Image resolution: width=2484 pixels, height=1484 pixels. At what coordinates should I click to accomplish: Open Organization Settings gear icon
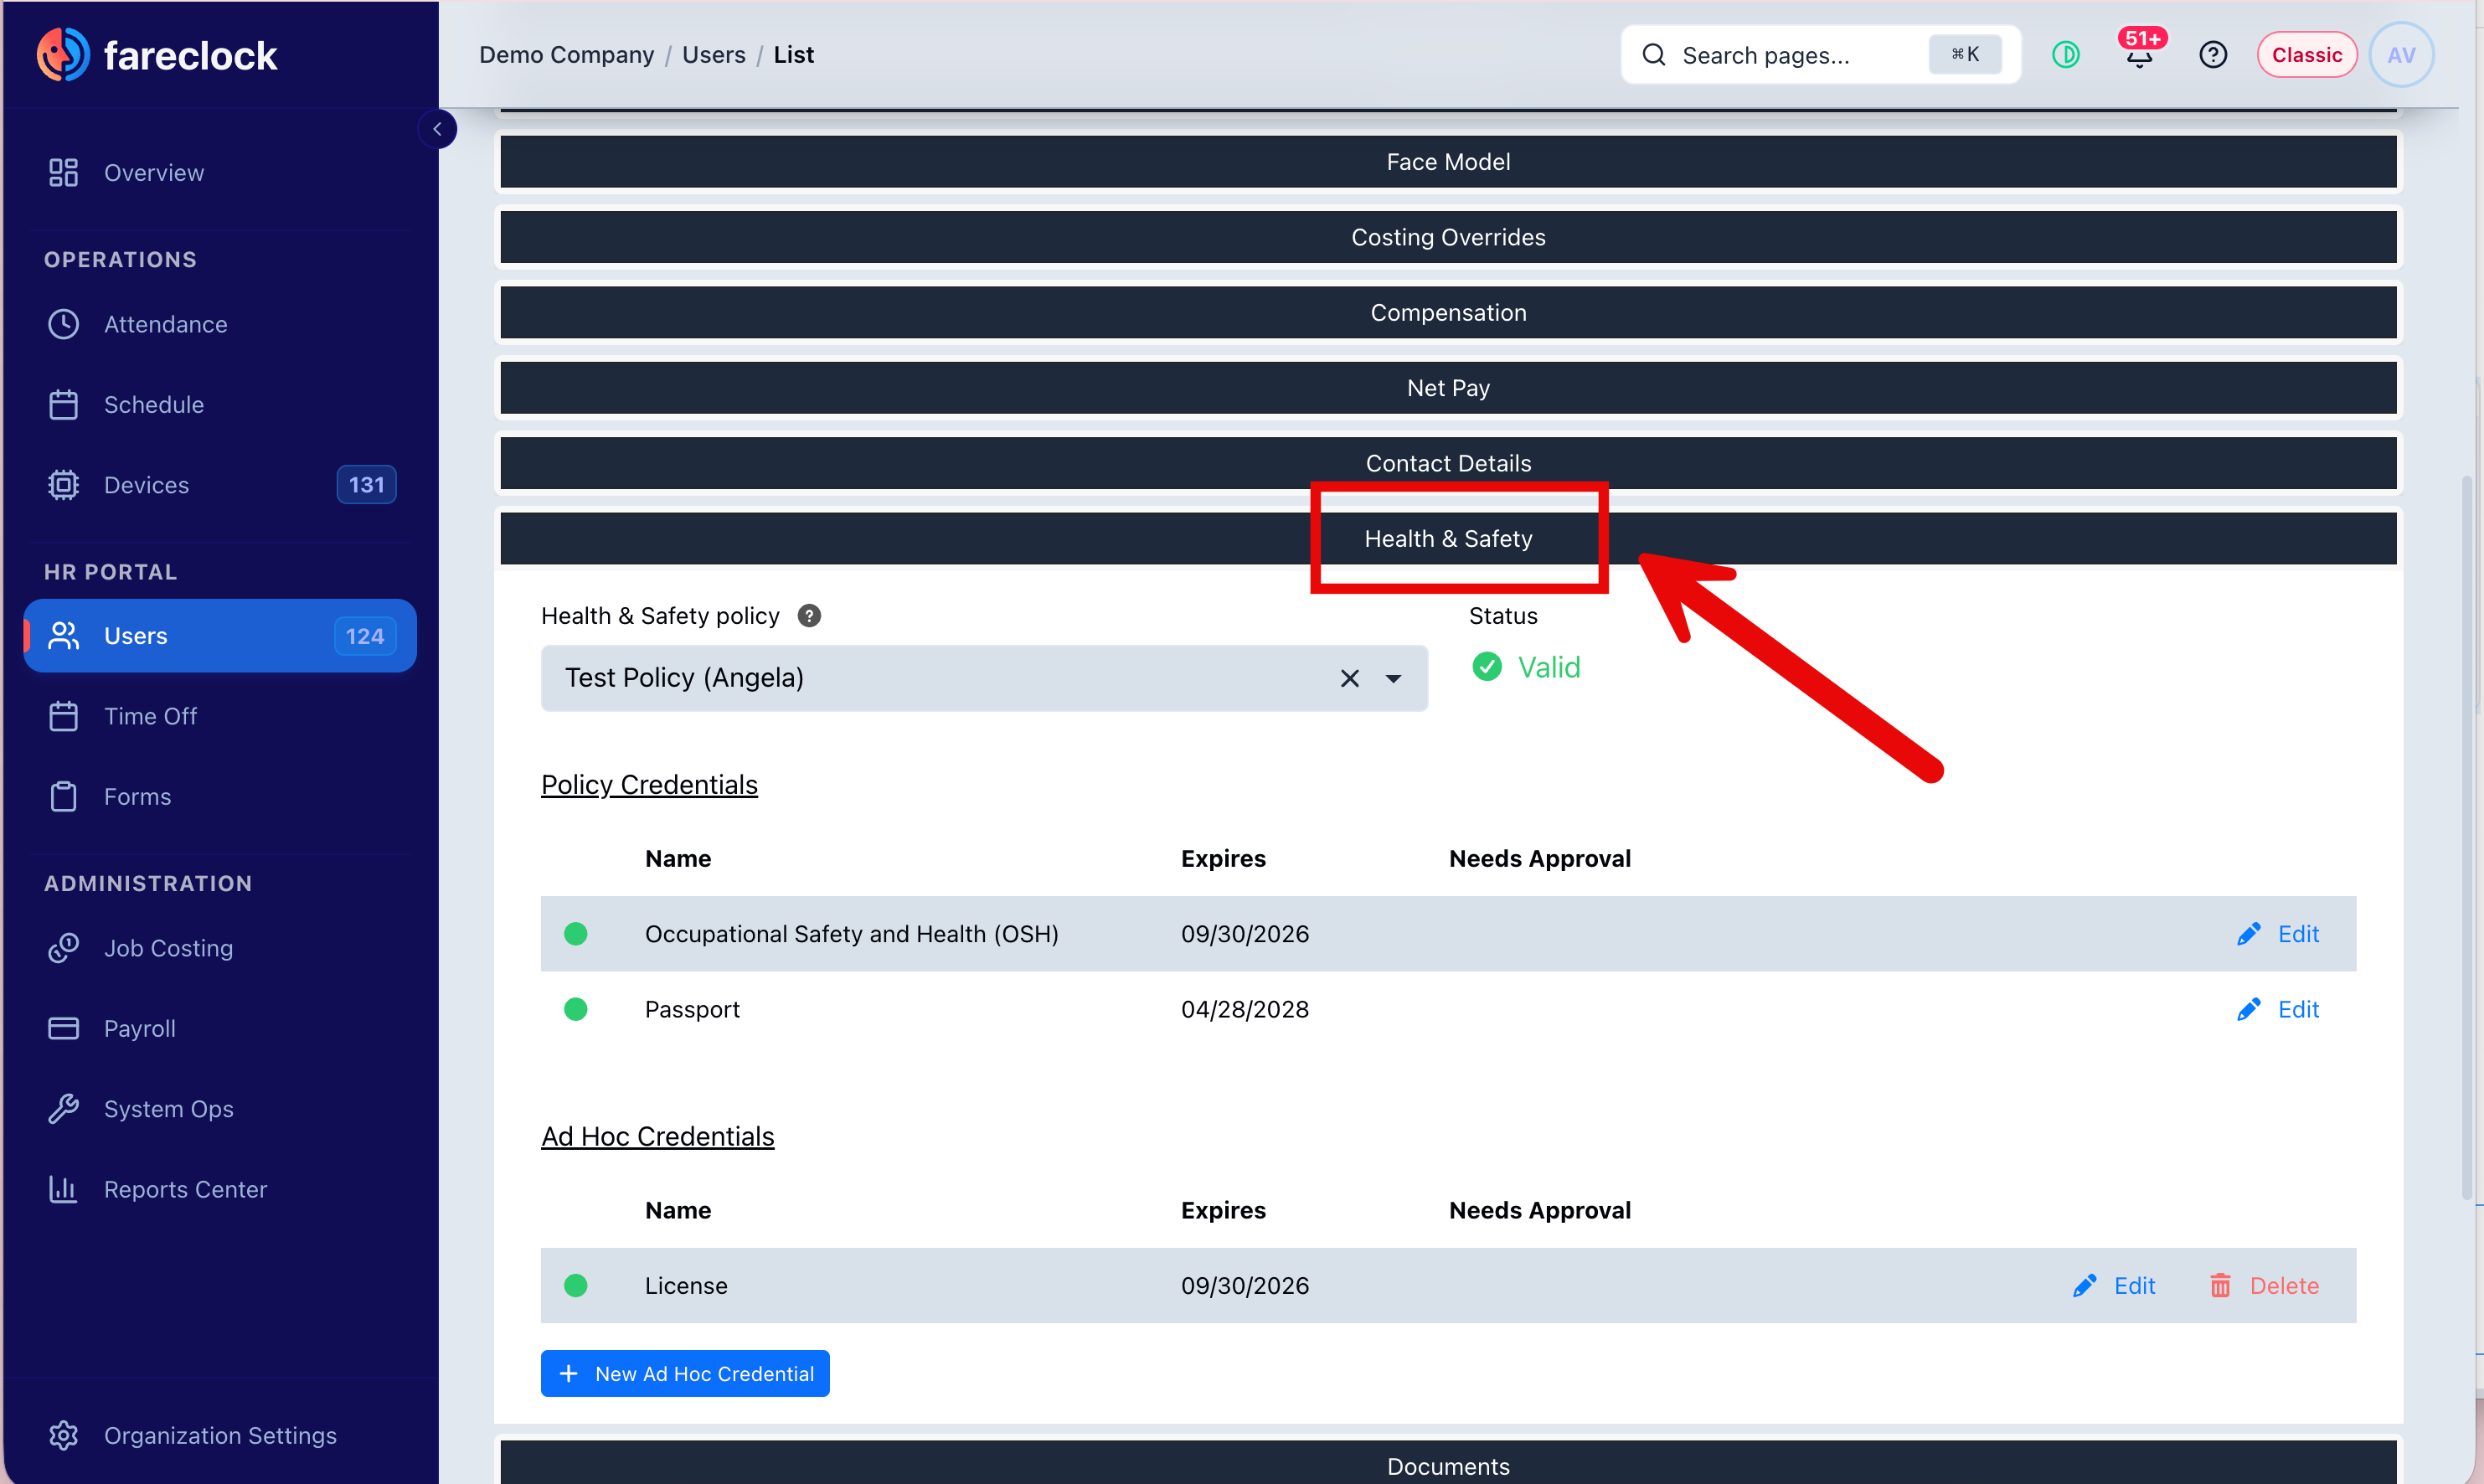63,1435
